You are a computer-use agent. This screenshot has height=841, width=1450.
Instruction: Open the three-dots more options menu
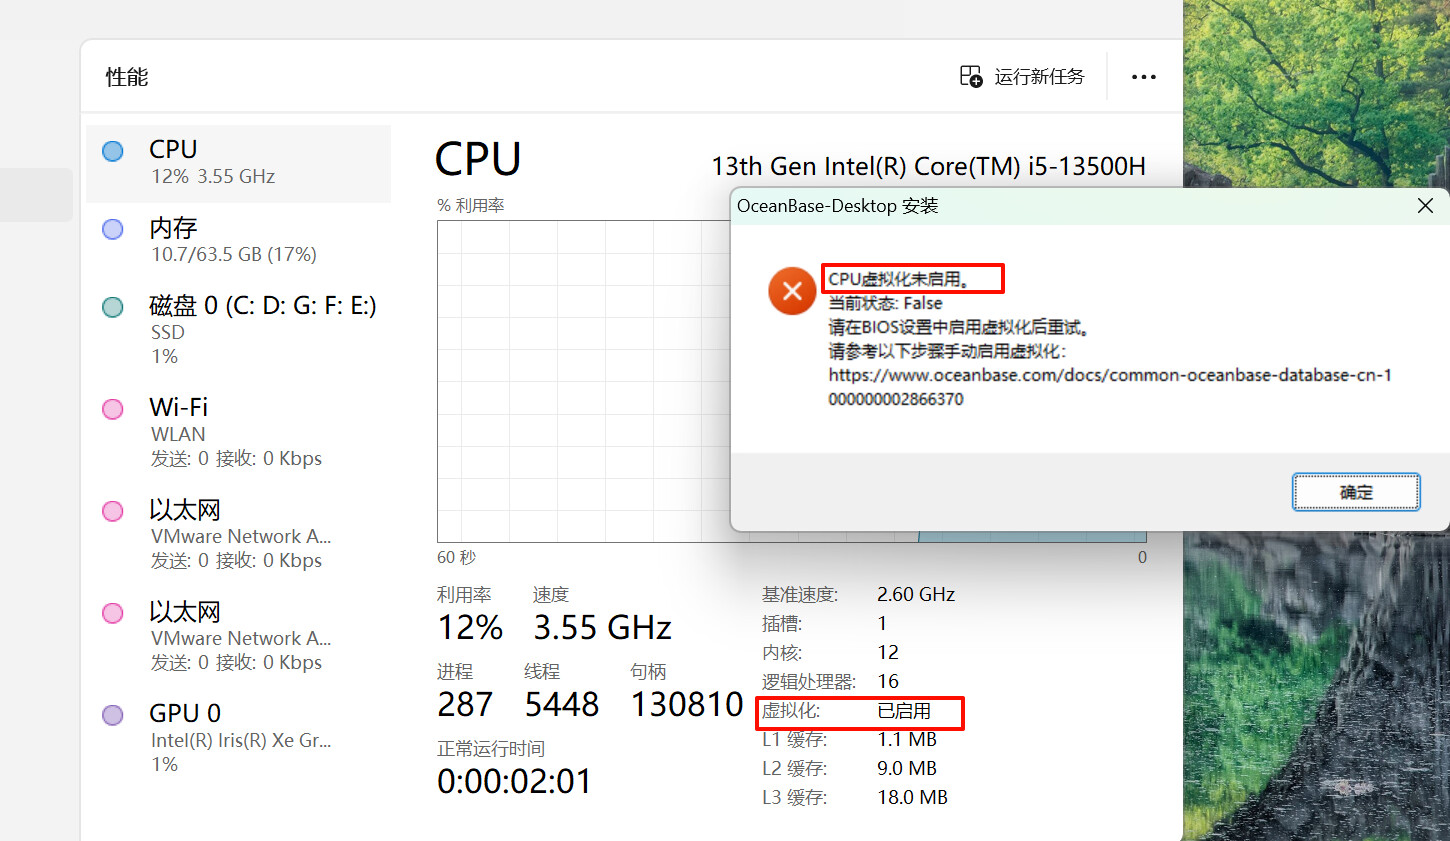click(1143, 77)
